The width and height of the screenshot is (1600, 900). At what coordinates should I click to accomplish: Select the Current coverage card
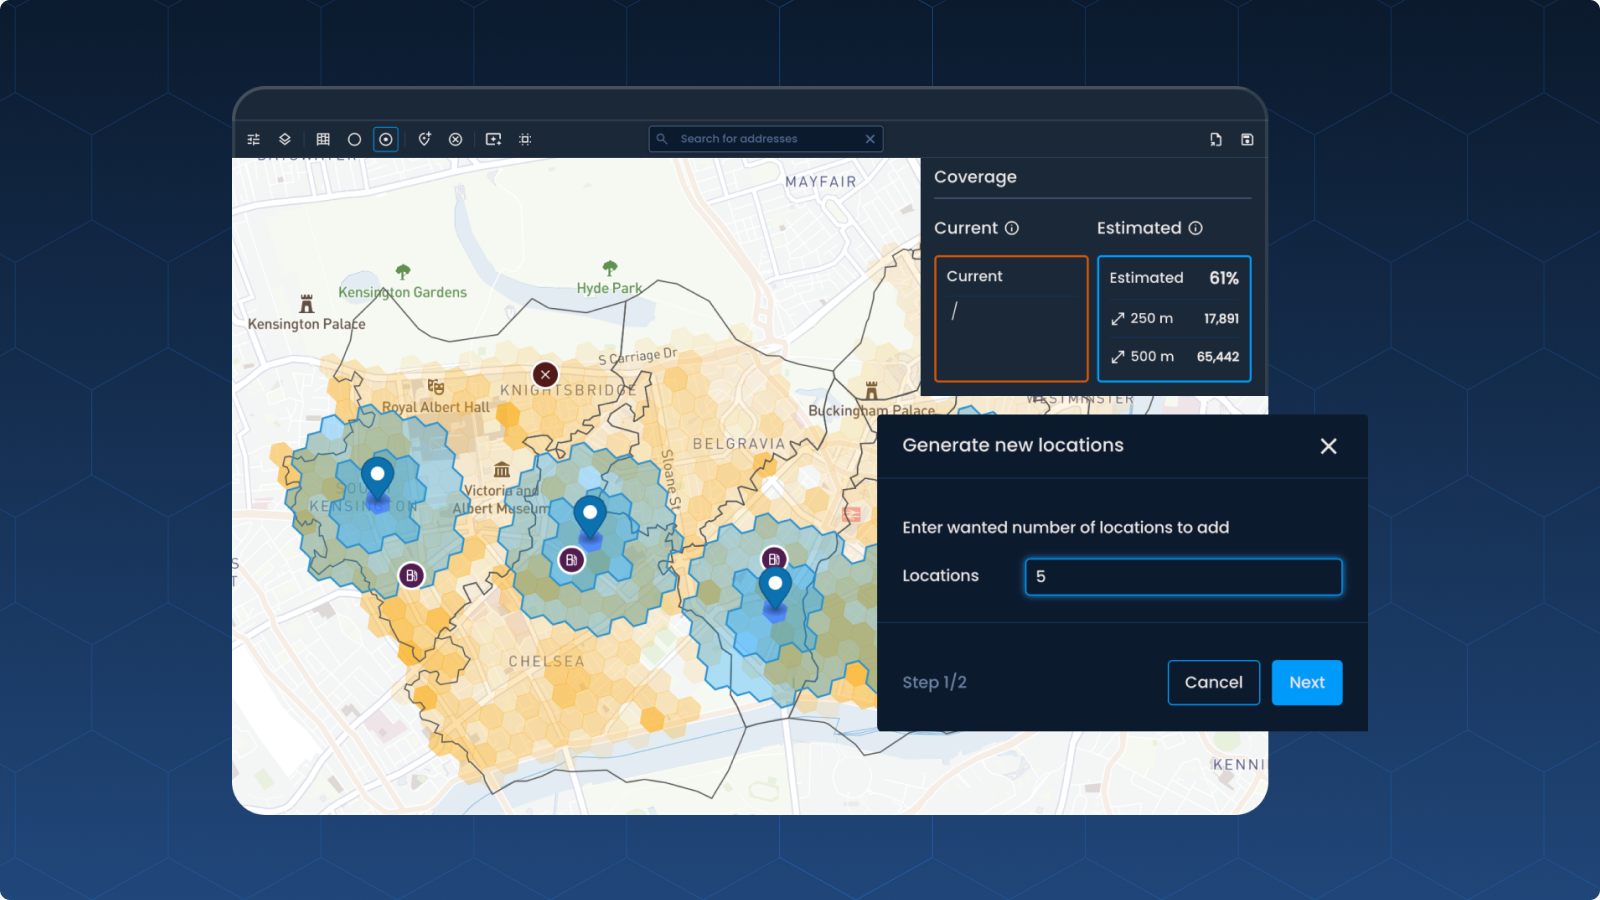[1011, 319]
